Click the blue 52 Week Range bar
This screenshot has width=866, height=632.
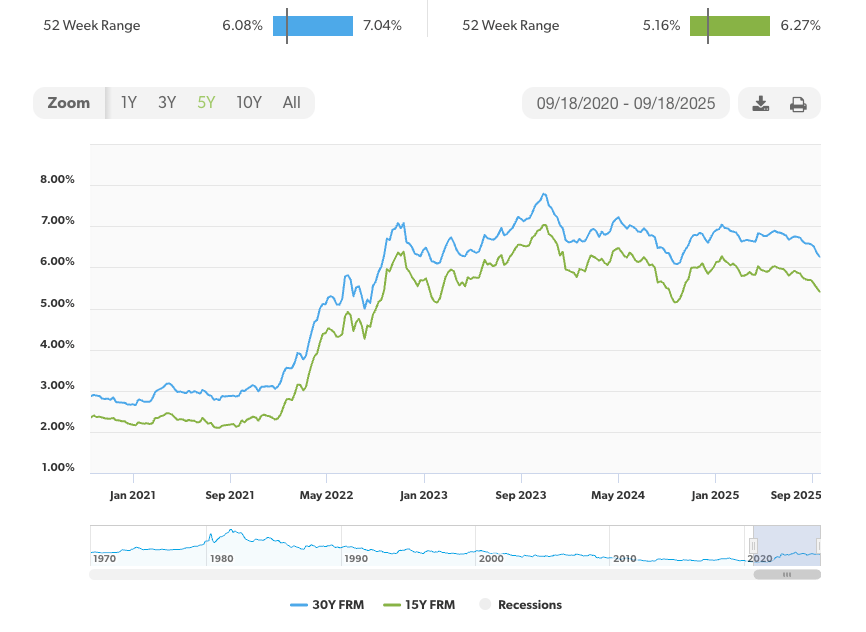pos(313,26)
